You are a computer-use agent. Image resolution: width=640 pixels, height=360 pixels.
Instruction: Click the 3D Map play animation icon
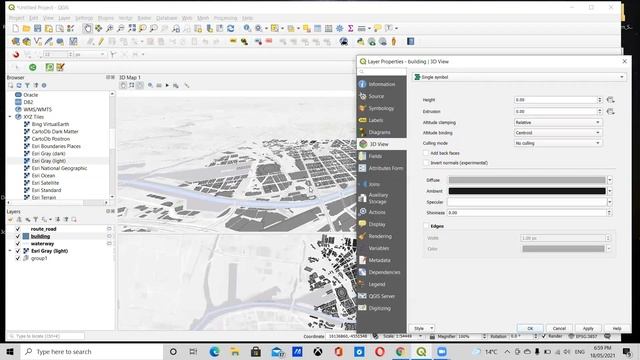coord(167,85)
